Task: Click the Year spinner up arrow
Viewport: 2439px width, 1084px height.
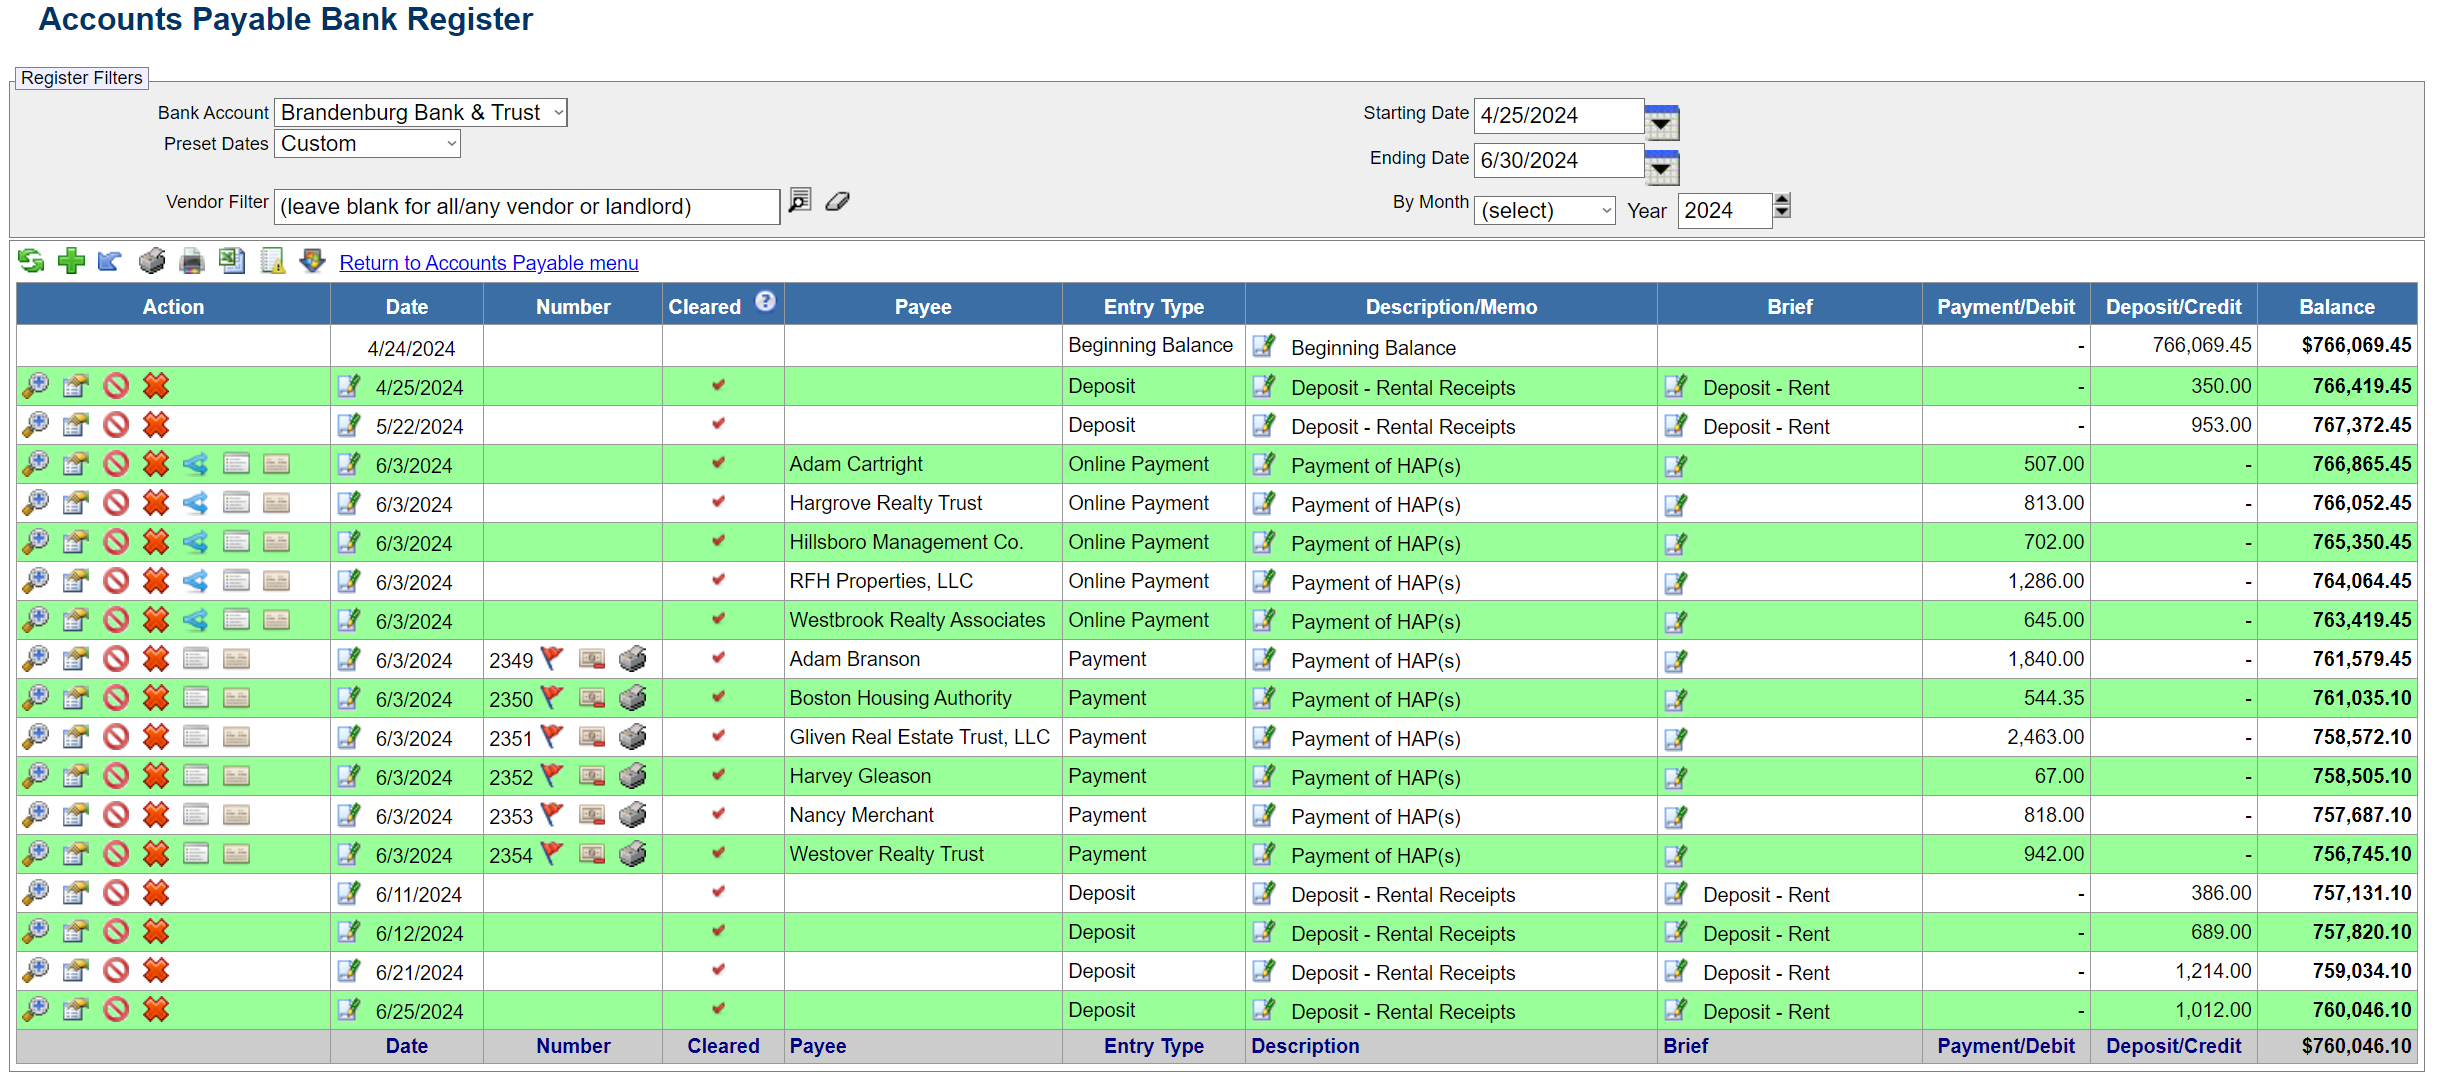Action: [1782, 200]
